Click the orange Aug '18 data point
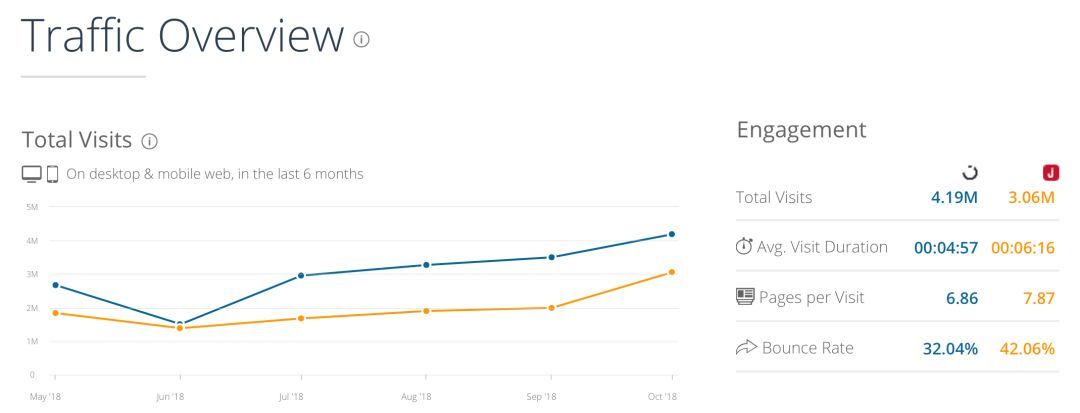 coord(426,311)
